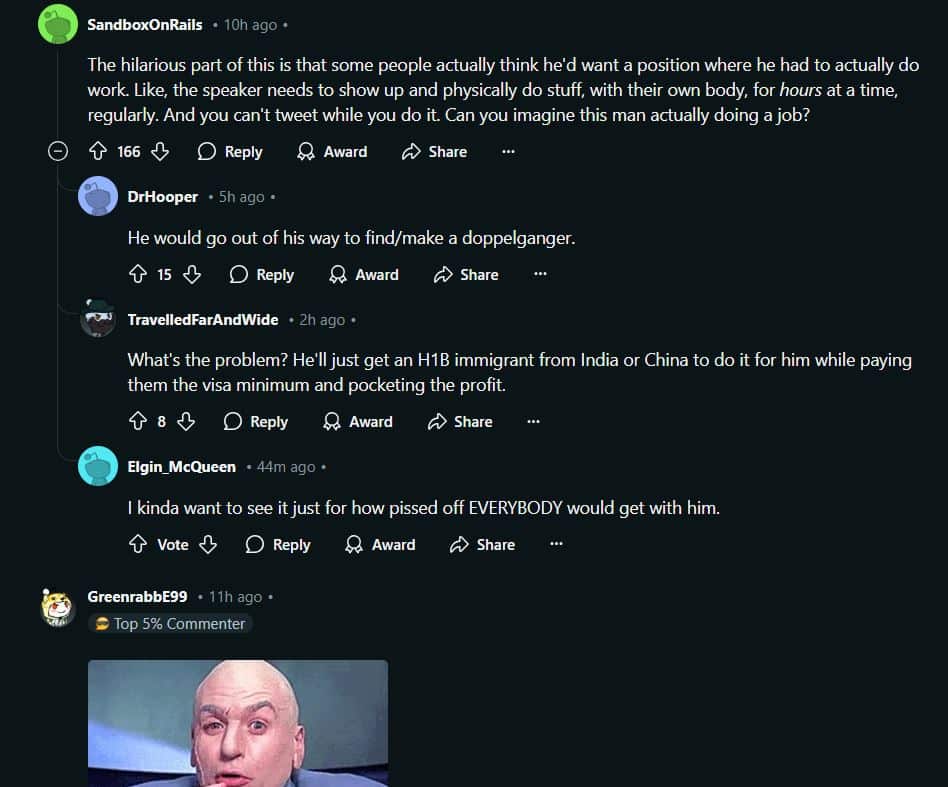
Task: Upvote SandboxOnRails' comment
Action: (x=98, y=151)
